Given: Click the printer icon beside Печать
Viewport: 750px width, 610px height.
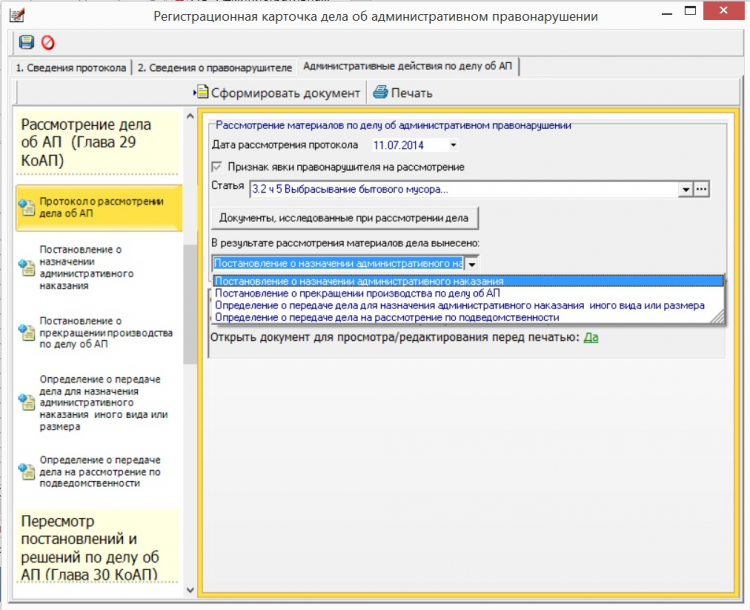Looking at the screenshot, I should pos(380,91).
